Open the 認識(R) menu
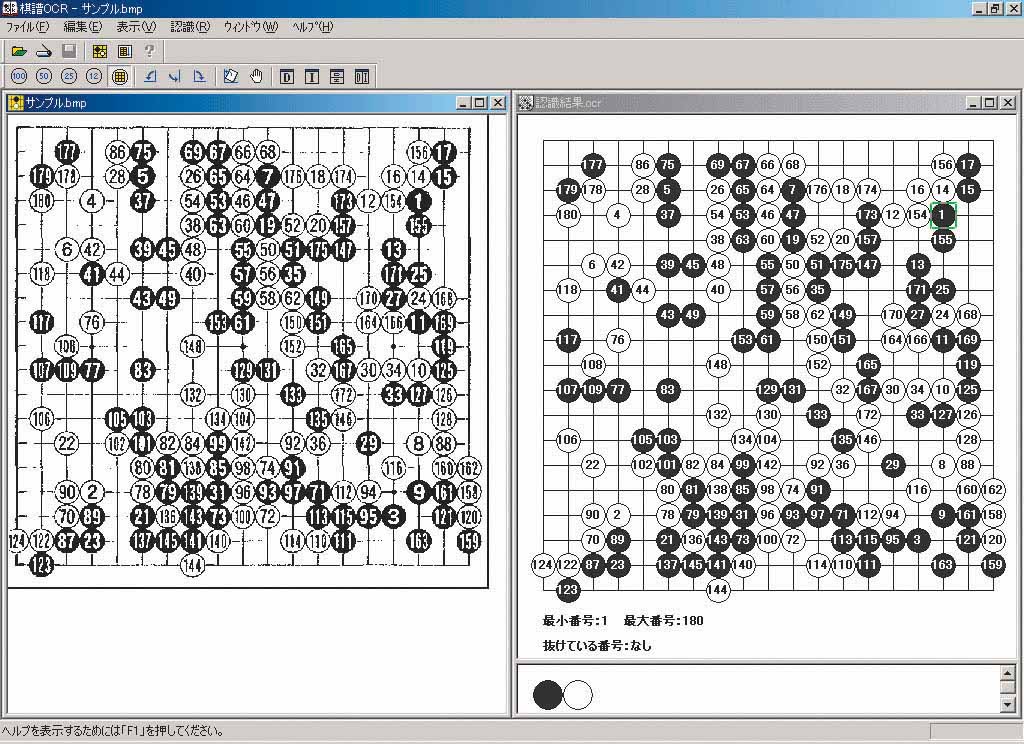Viewport: 1024px width, 744px height. pos(190,27)
